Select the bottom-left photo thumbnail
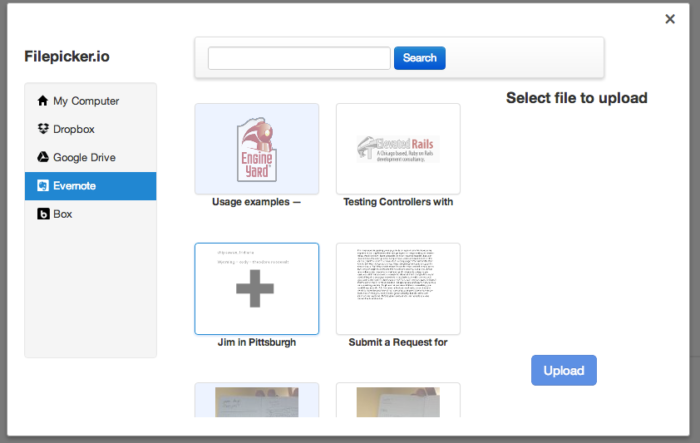Image resolution: width=700 pixels, height=443 pixels. (257, 400)
